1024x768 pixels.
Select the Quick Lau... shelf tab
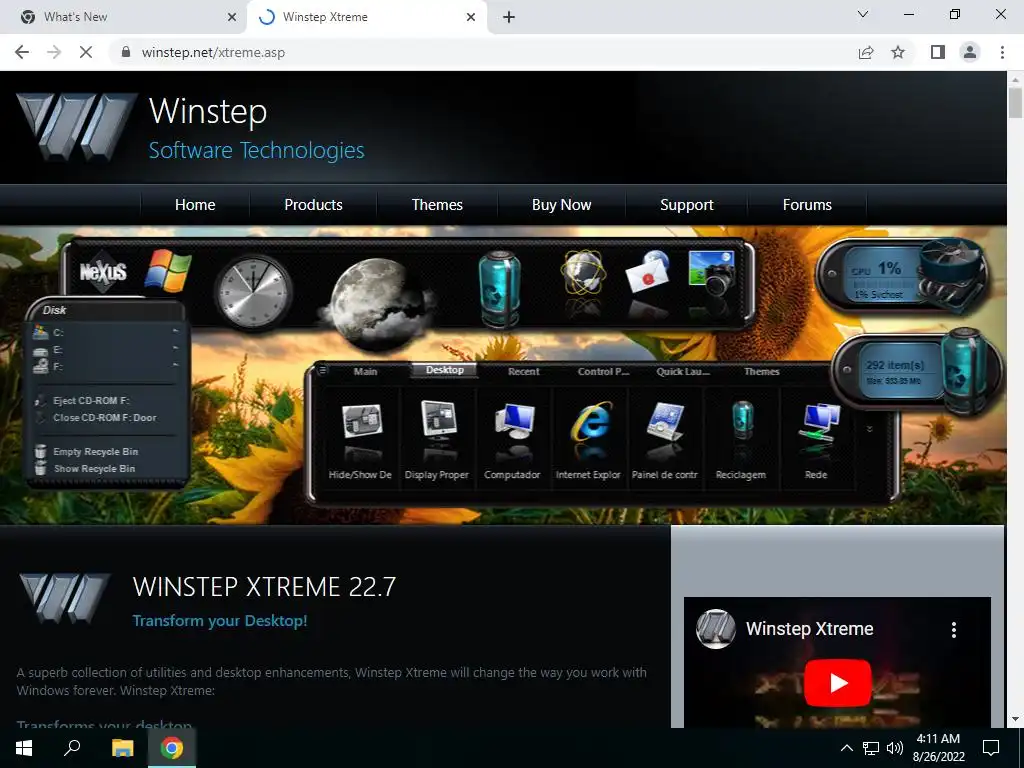click(683, 372)
